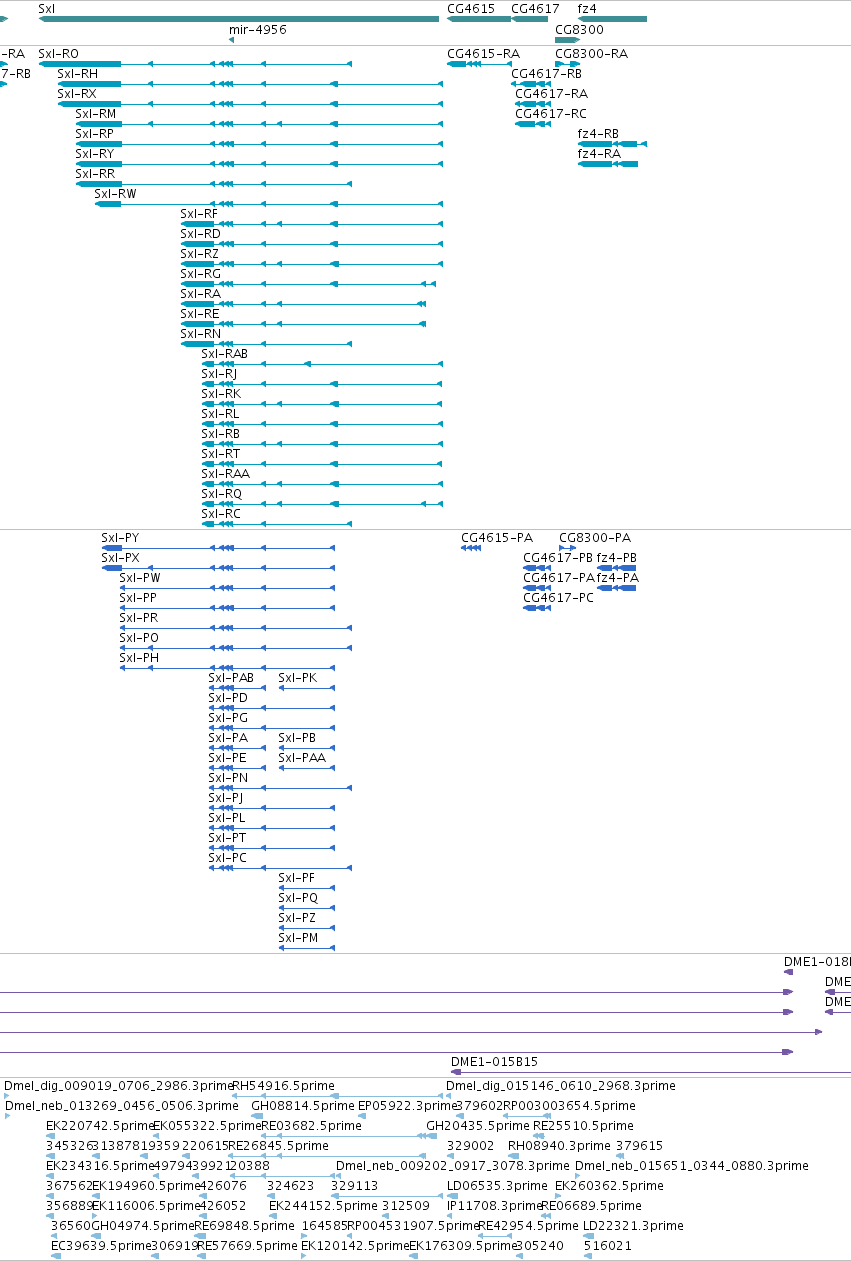Click the Sxl-RG transcript label
The height and width of the screenshot is (1261, 851).
[200, 274]
